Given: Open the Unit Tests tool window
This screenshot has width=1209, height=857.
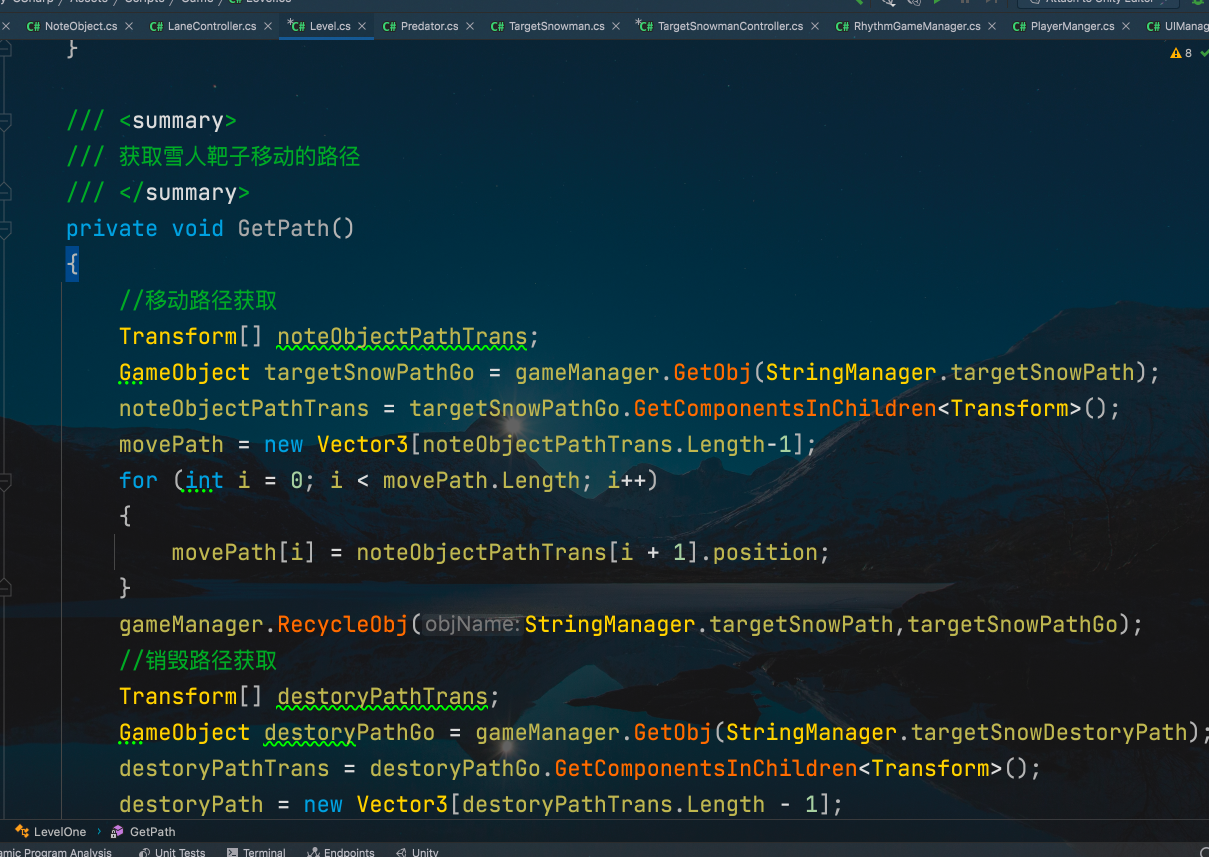Looking at the screenshot, I should point(172,852).
